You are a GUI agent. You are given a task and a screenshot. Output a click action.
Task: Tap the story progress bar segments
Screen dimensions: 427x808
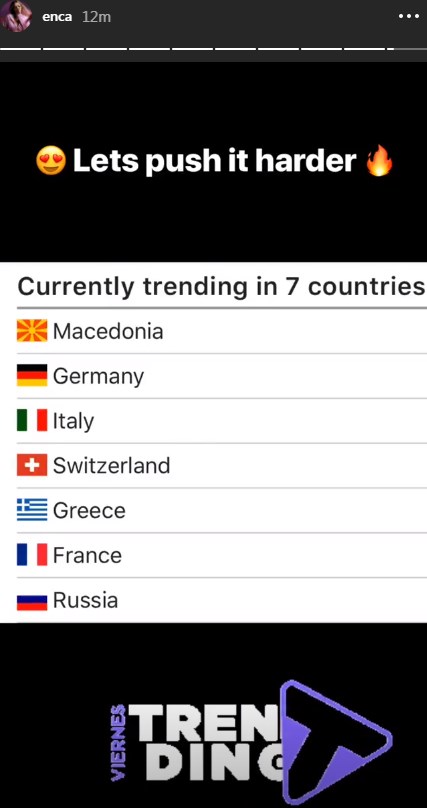point(197,49)
